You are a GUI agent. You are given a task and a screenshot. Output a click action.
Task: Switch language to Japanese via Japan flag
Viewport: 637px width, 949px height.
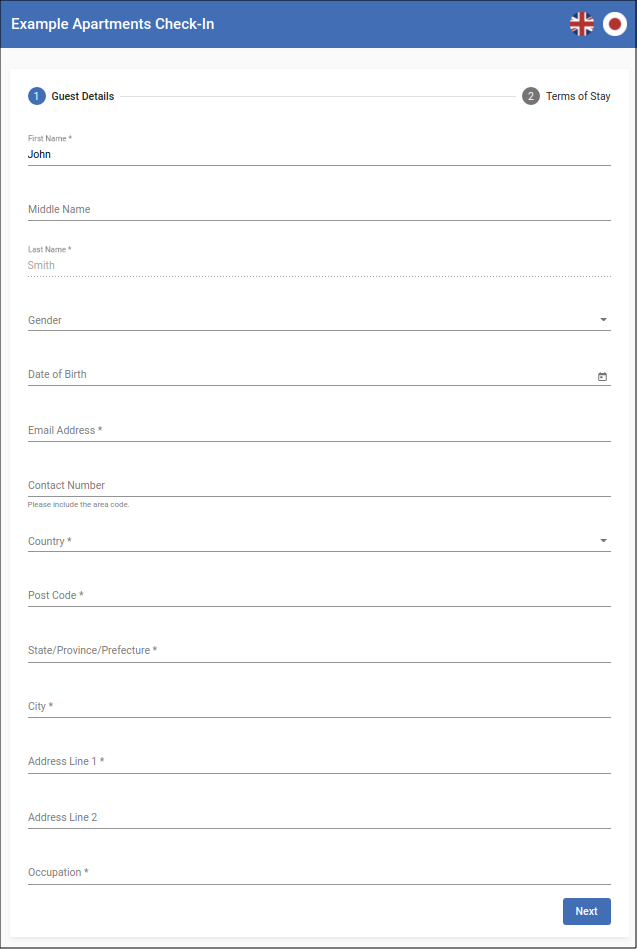point(615,24)
